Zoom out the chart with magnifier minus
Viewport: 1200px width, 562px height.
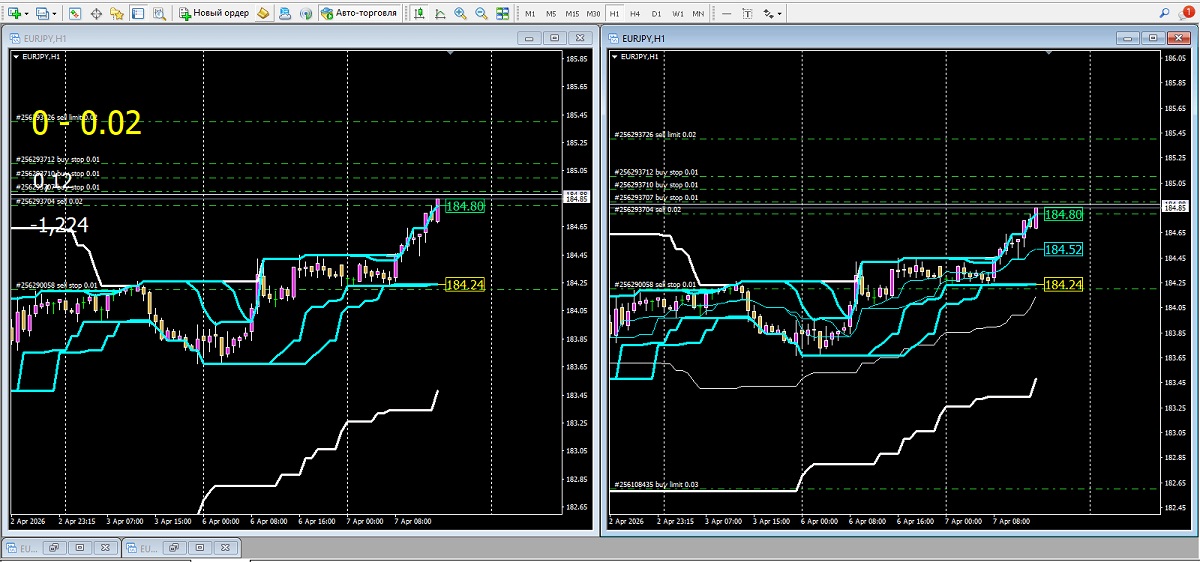click(481, 14)
